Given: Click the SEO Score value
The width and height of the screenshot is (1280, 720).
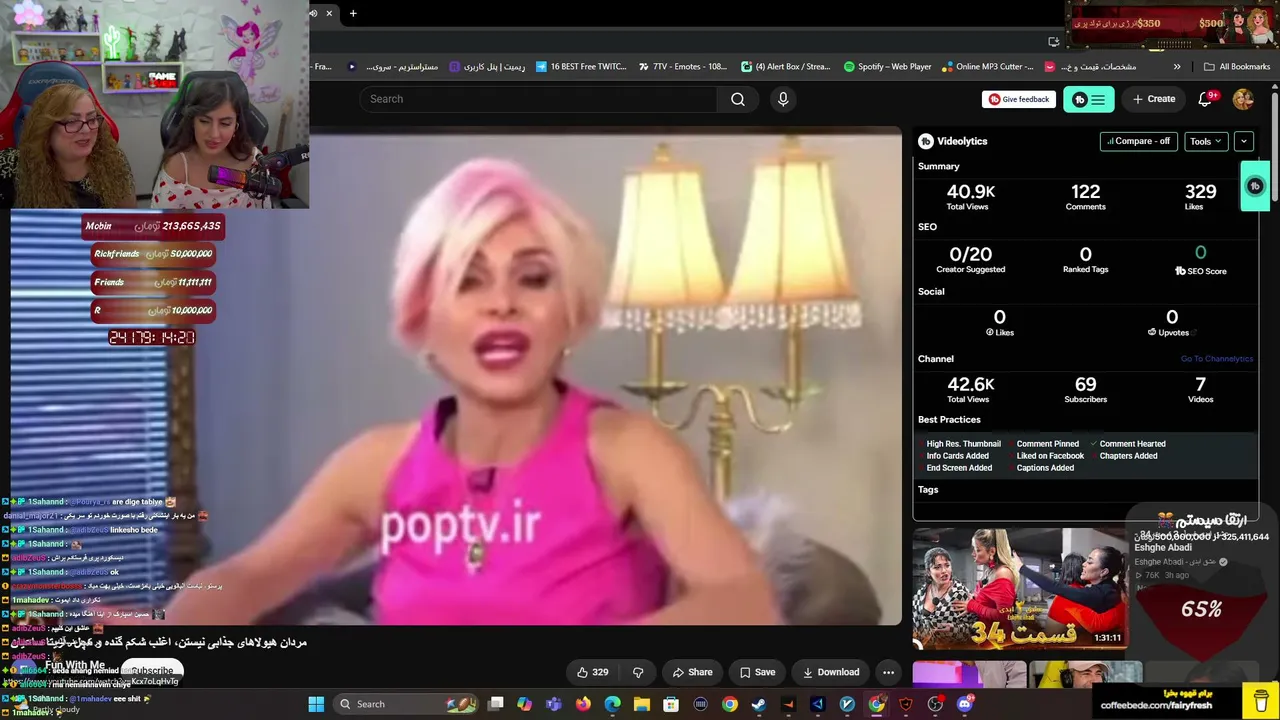Looking at the screenshot, I should tap(1200, 252).
